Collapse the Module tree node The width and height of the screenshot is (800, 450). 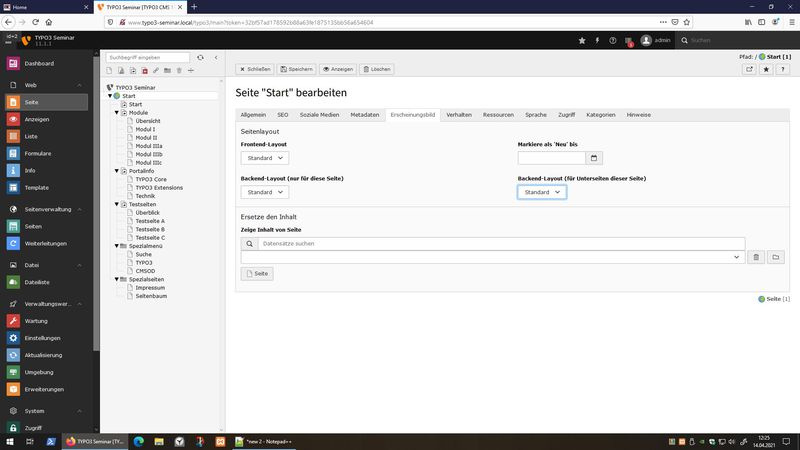[117, 113]
